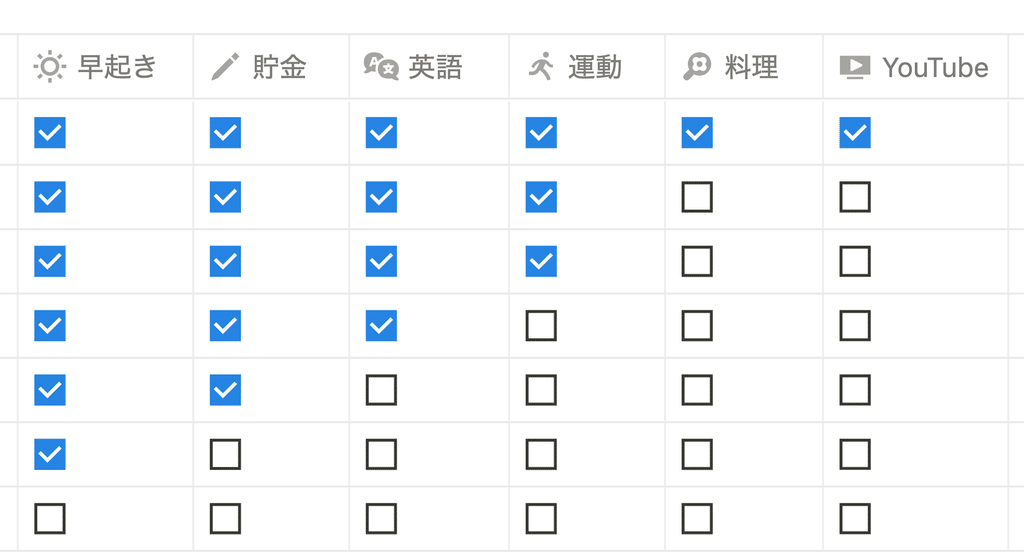The width and height of the screenshot is (1024, 552).
Task: Click the running person icon beside 運動
Action: (541, 67)
